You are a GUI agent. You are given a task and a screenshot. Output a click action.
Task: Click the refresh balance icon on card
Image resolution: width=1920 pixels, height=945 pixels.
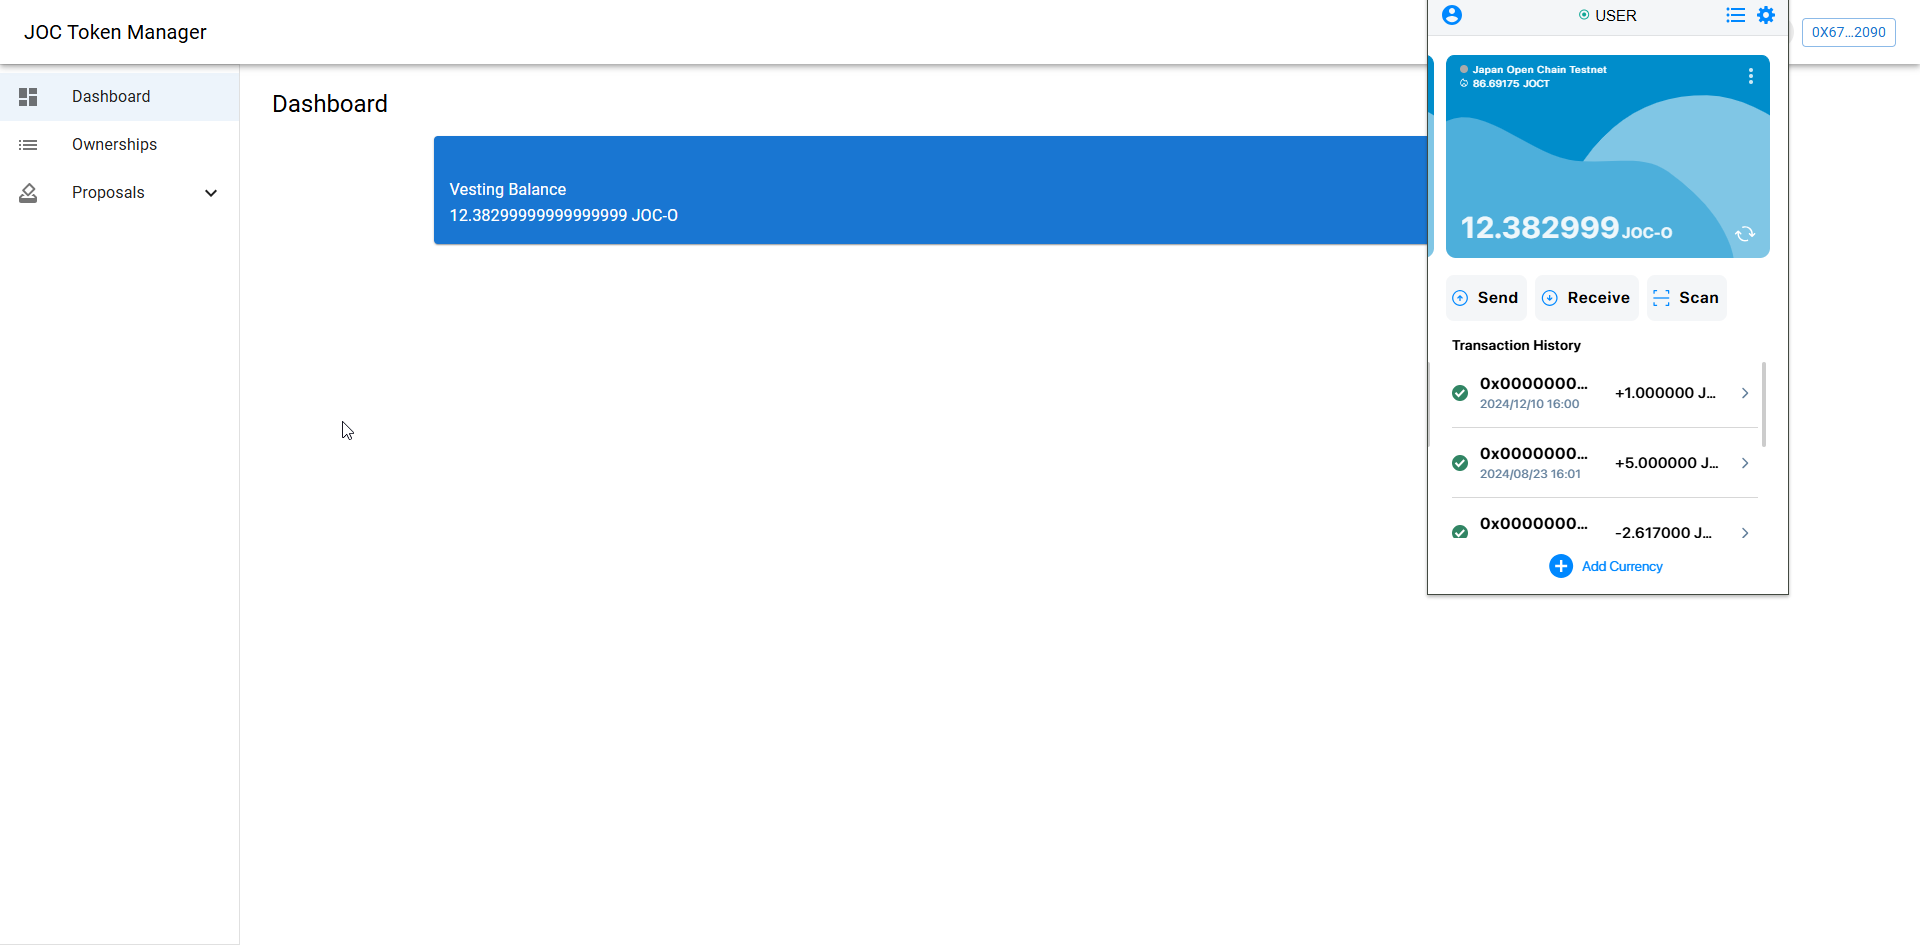pyautogui.click(x=1745, y=234)
